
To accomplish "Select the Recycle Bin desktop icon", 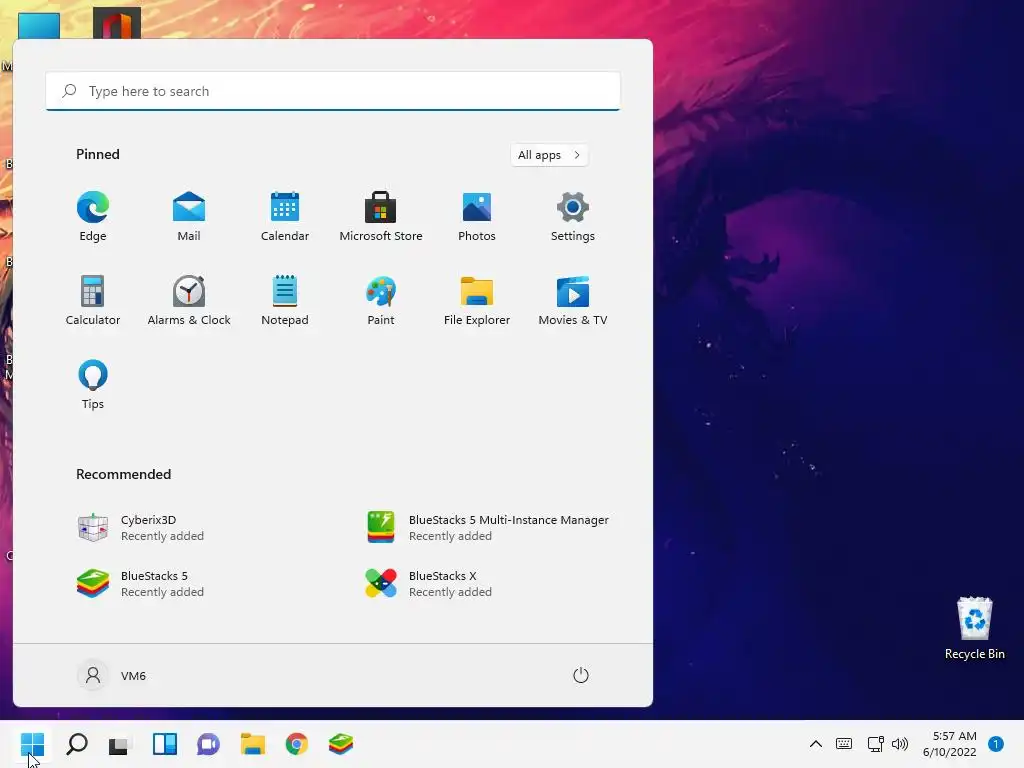I will (974, 628).
